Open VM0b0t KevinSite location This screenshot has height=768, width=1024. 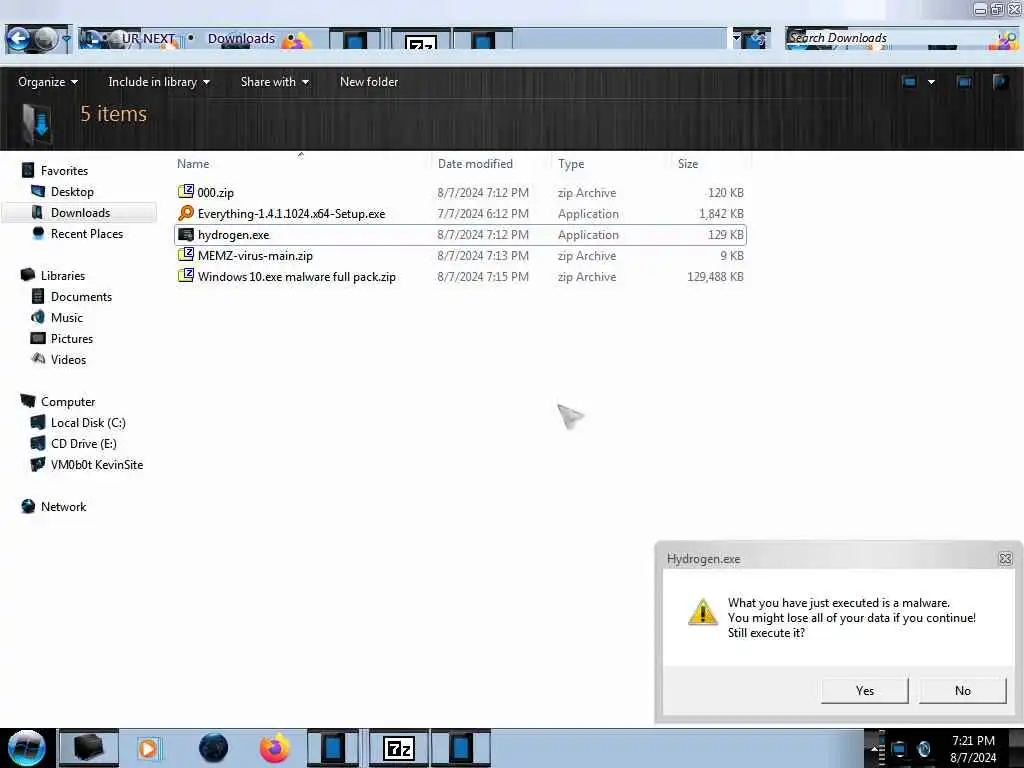[x=97, y=464]
